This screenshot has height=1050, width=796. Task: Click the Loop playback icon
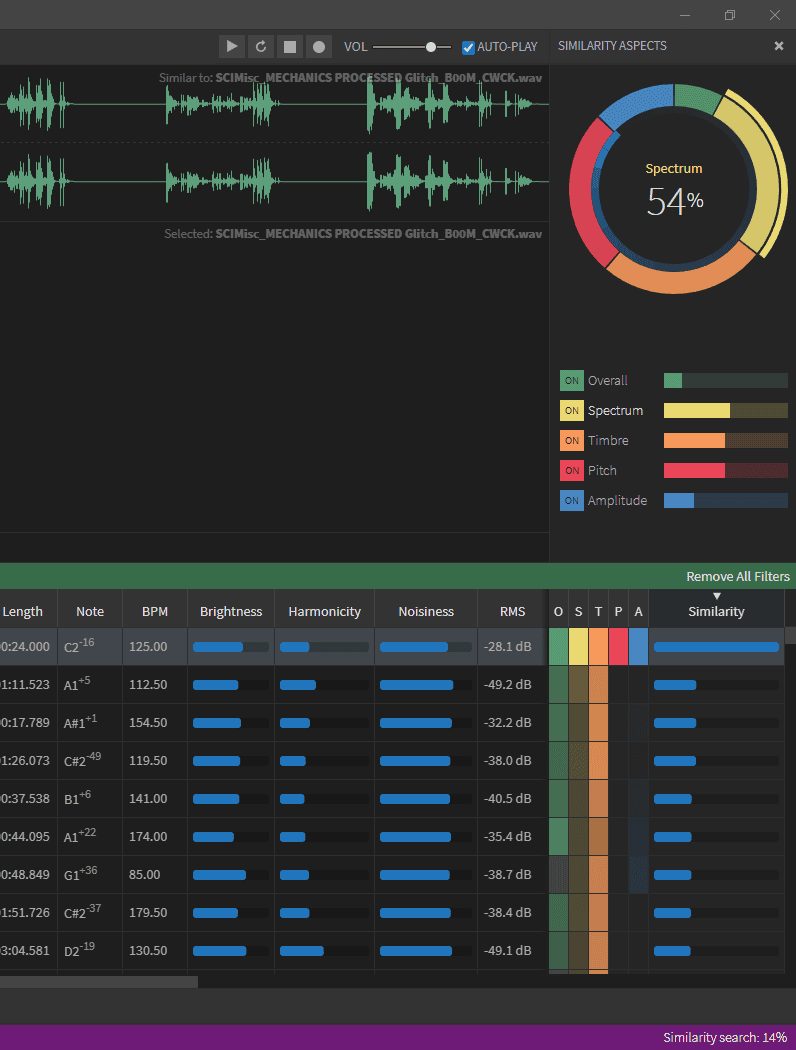point(261,46)
